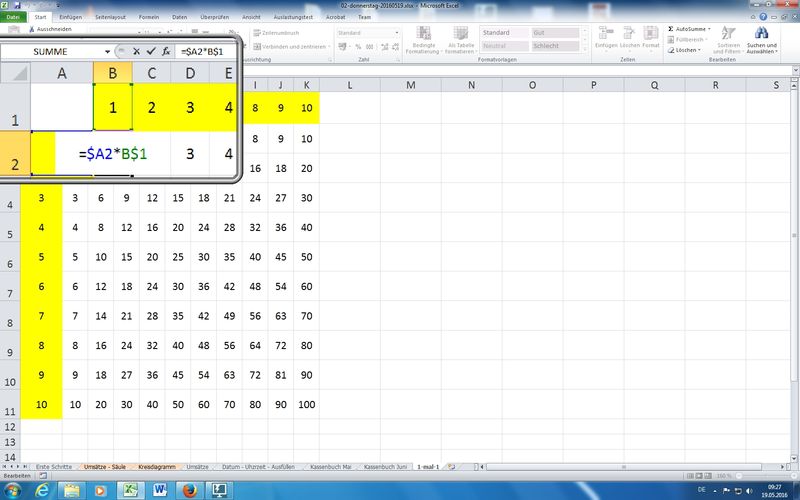The image size is (800, 500).
Task: Click the AutoSumme sigma icon
Action: click(670, 29)
